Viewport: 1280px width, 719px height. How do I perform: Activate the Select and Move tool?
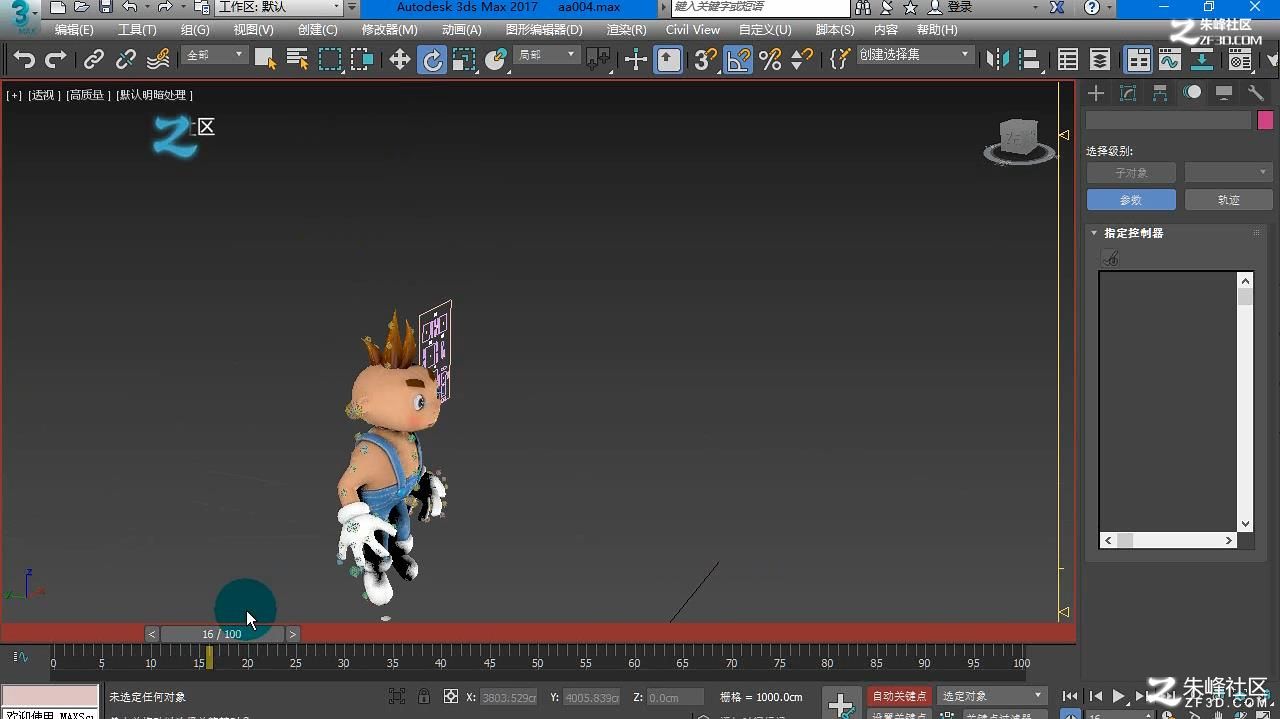pos(400,60)
